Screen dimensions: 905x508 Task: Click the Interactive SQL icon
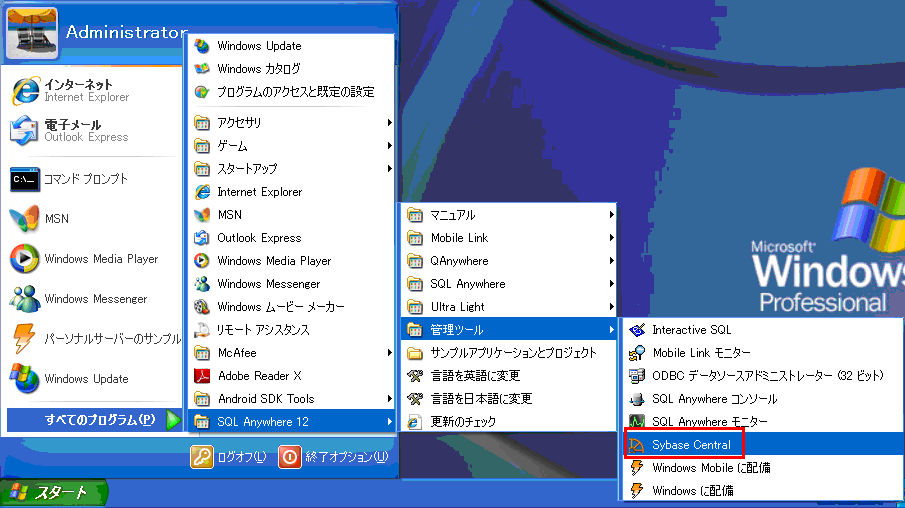click(x=636, y=330)
